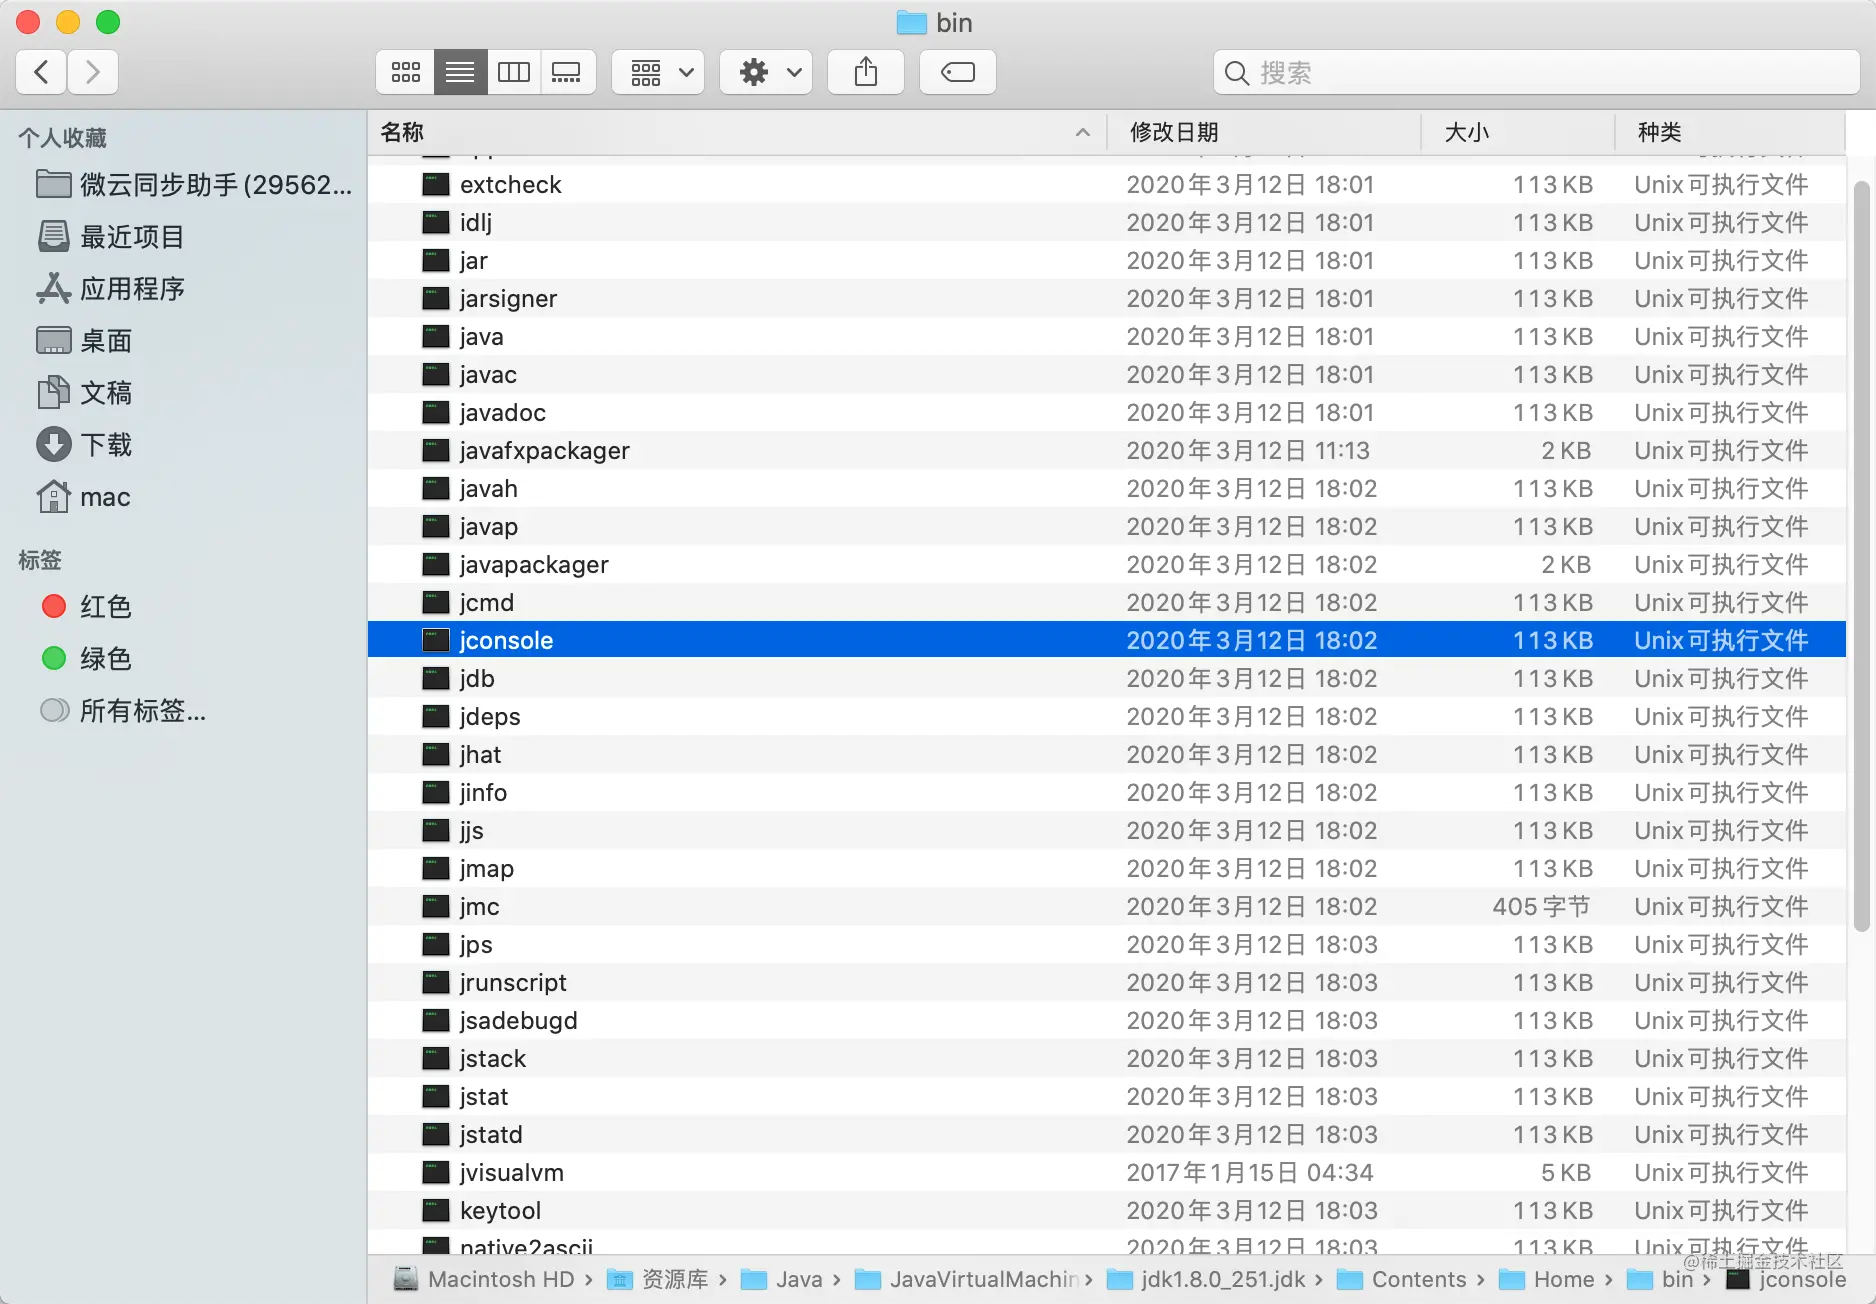Select the javac executable icon
Screen dimensions: 1876x1304
pyautogui.click(x=435, y=375)
